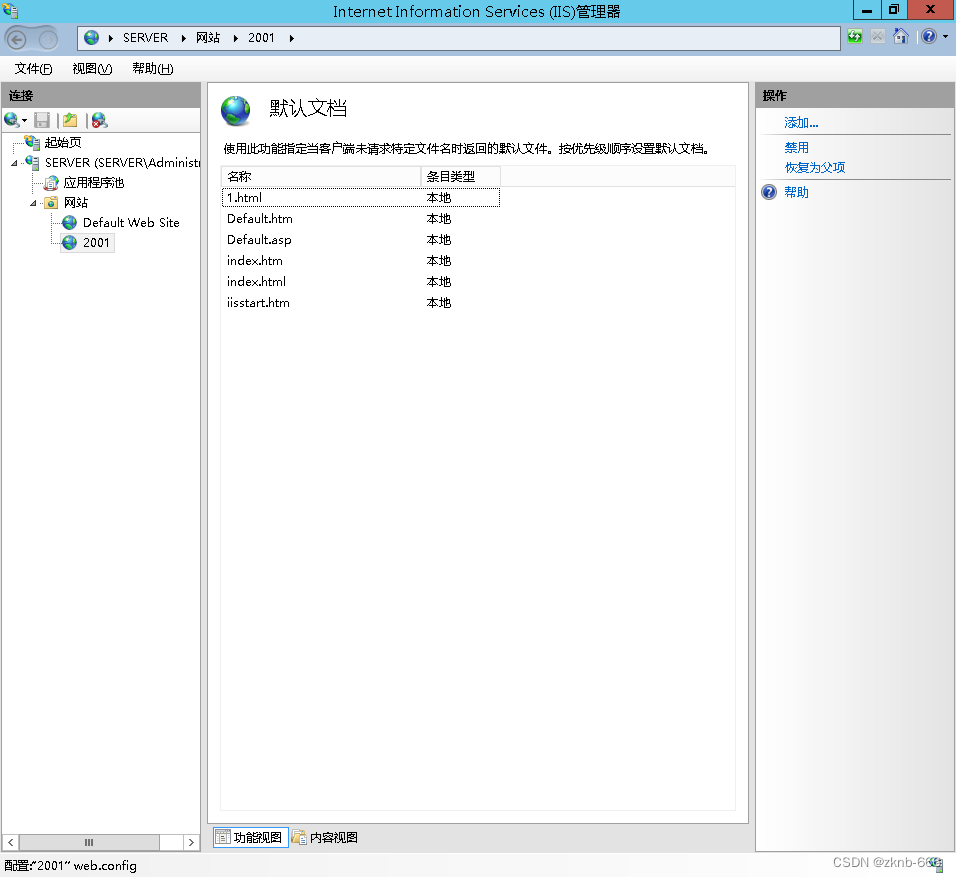
Task: Switch to 内容视图 tab
Action: point(325,837)
